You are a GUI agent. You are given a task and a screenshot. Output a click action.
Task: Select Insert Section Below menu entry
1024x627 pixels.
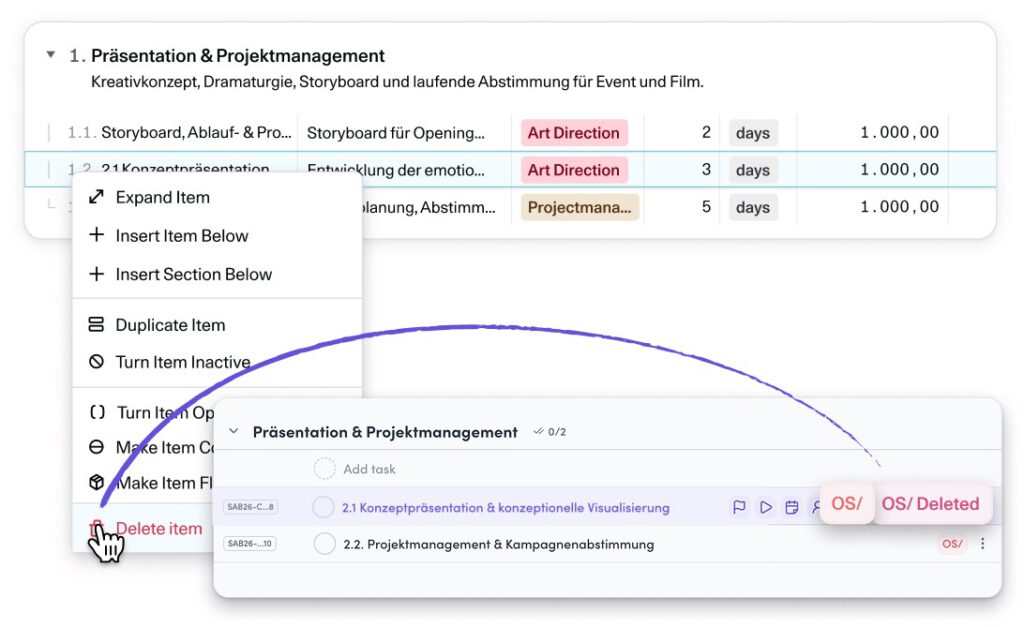tap(193, 274)
